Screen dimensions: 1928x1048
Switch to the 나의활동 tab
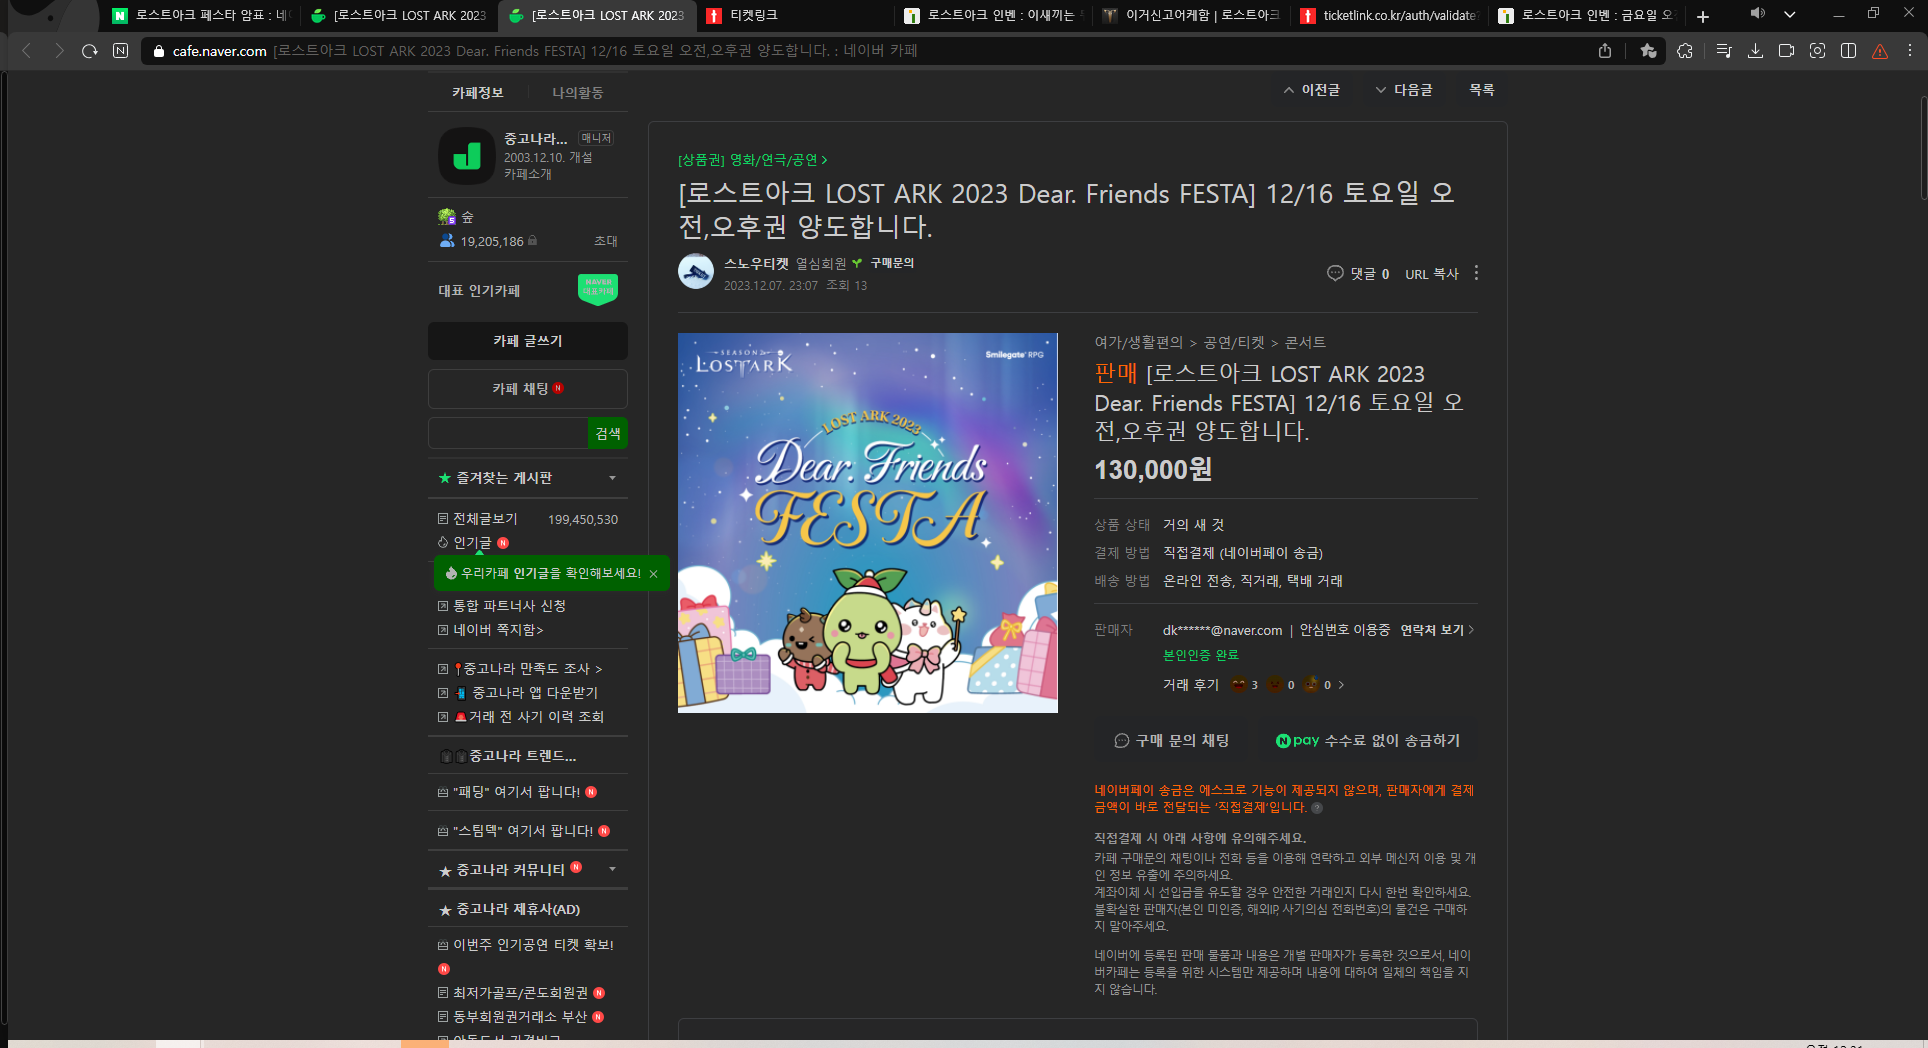coord(577,92)
